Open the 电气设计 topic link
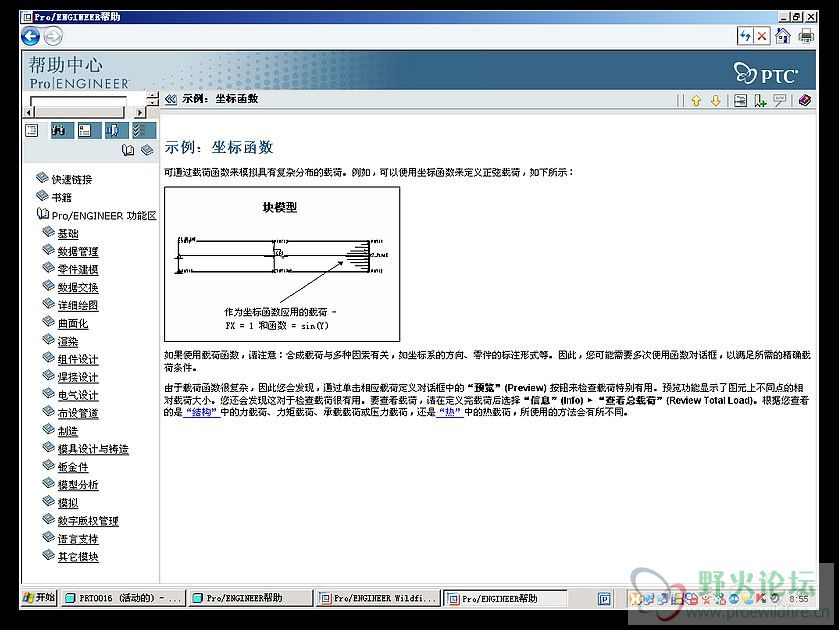The width and height of the screenshot is (839, 630). 78,395
